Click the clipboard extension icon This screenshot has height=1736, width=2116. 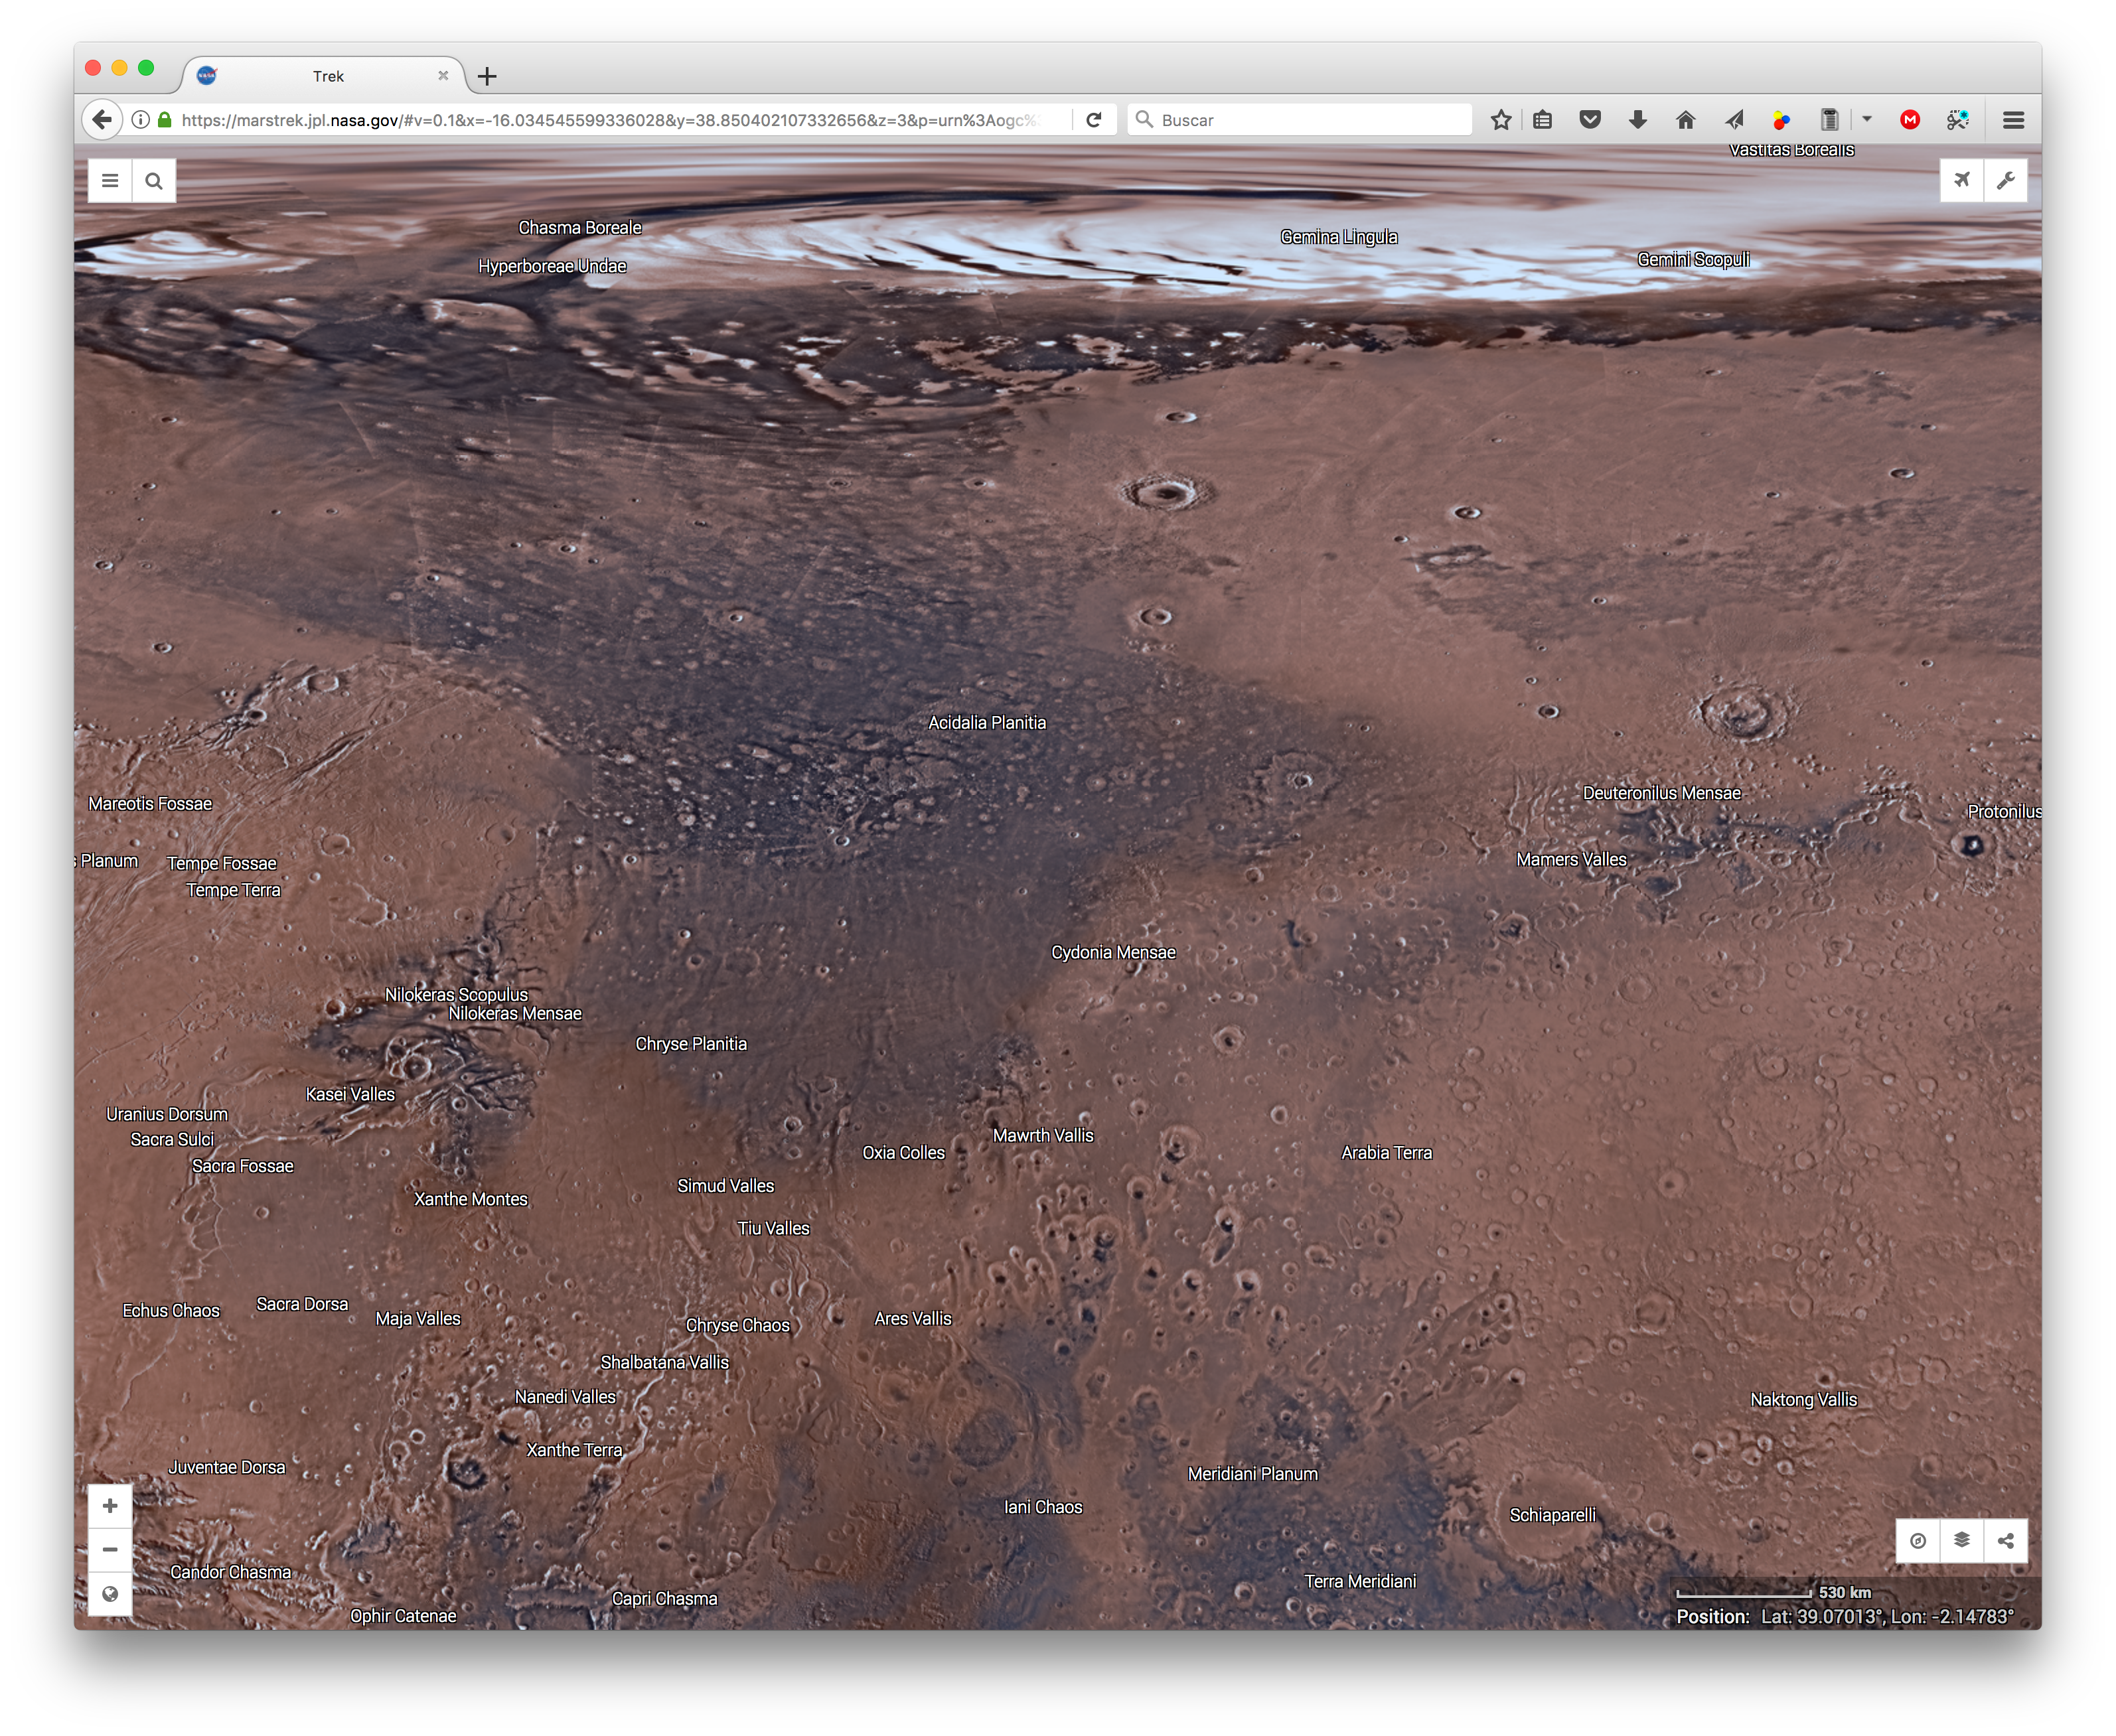point(1829,120)
